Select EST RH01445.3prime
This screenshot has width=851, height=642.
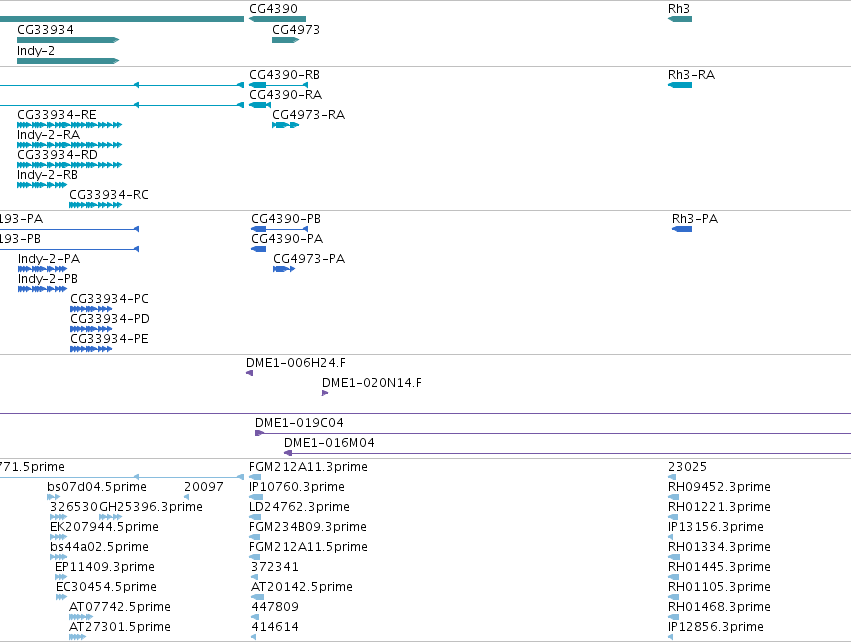674,578
